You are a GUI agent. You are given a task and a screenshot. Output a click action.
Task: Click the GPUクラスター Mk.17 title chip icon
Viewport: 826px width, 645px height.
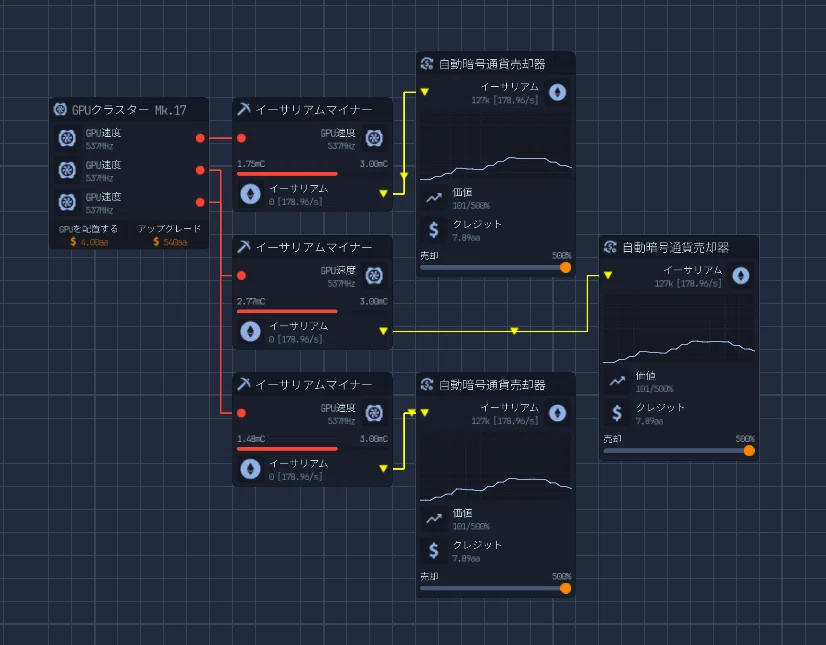60,110
